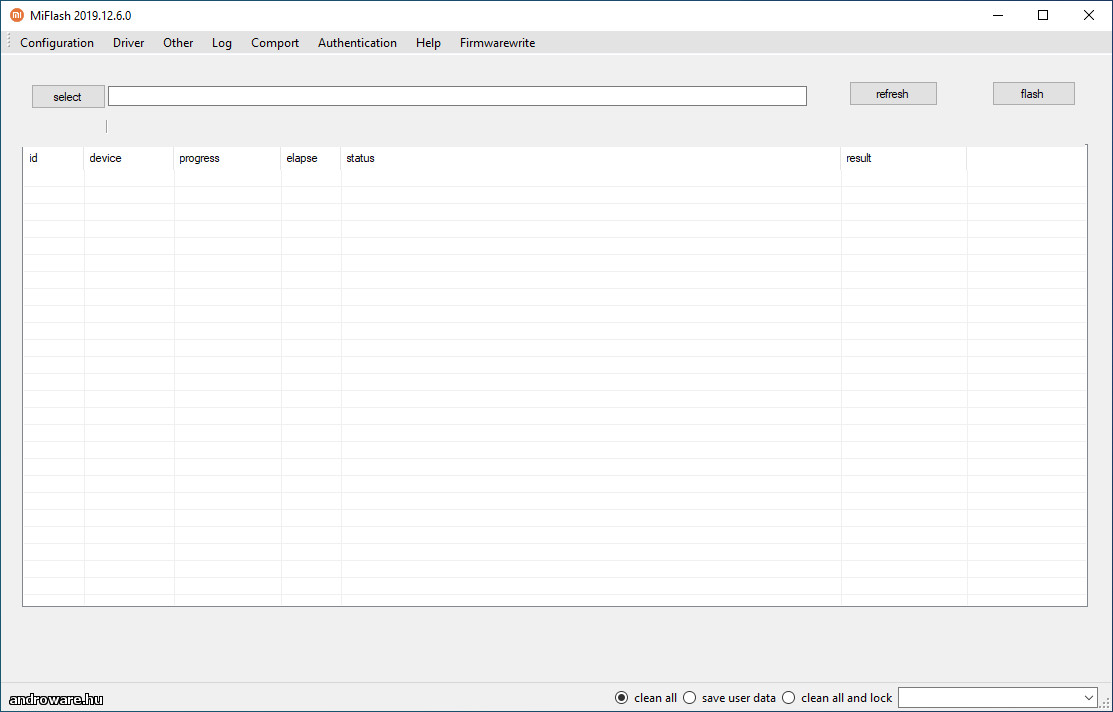Close the MiFlash window
The width and height of the screenshot is (1113, 712).
[x=1089, y=15]
